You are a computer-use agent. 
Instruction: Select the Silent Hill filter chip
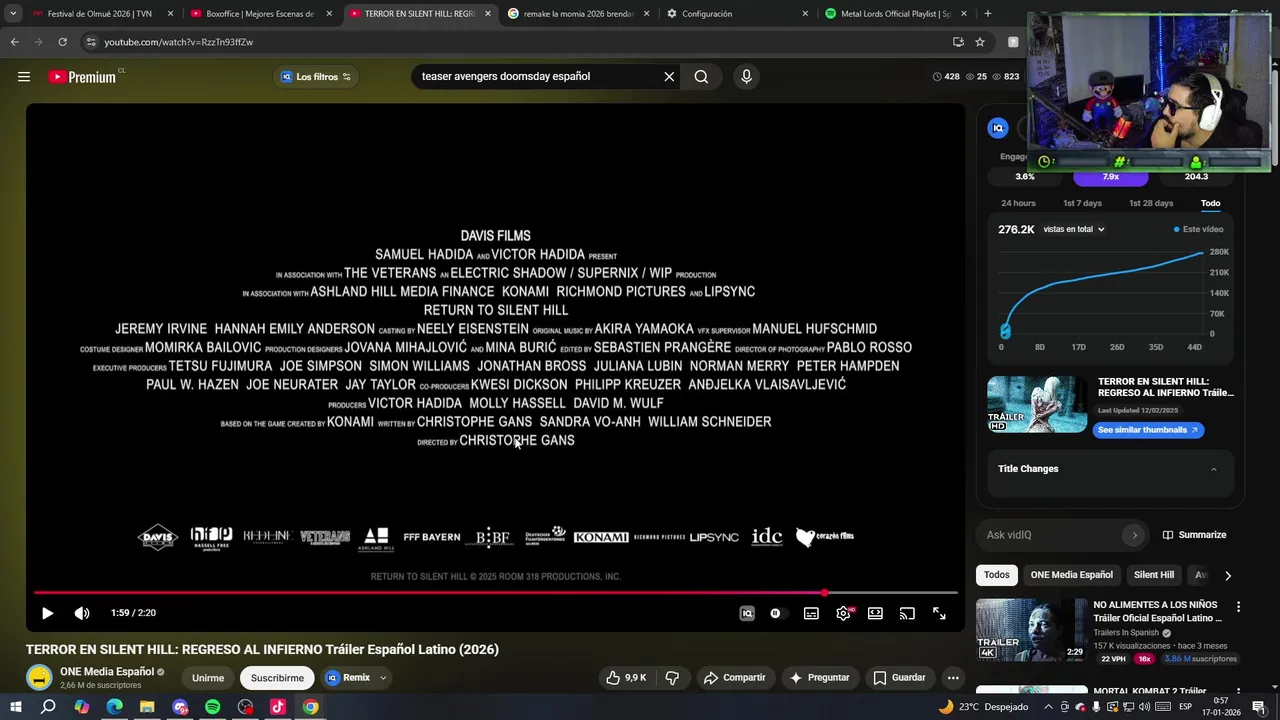1154,575
